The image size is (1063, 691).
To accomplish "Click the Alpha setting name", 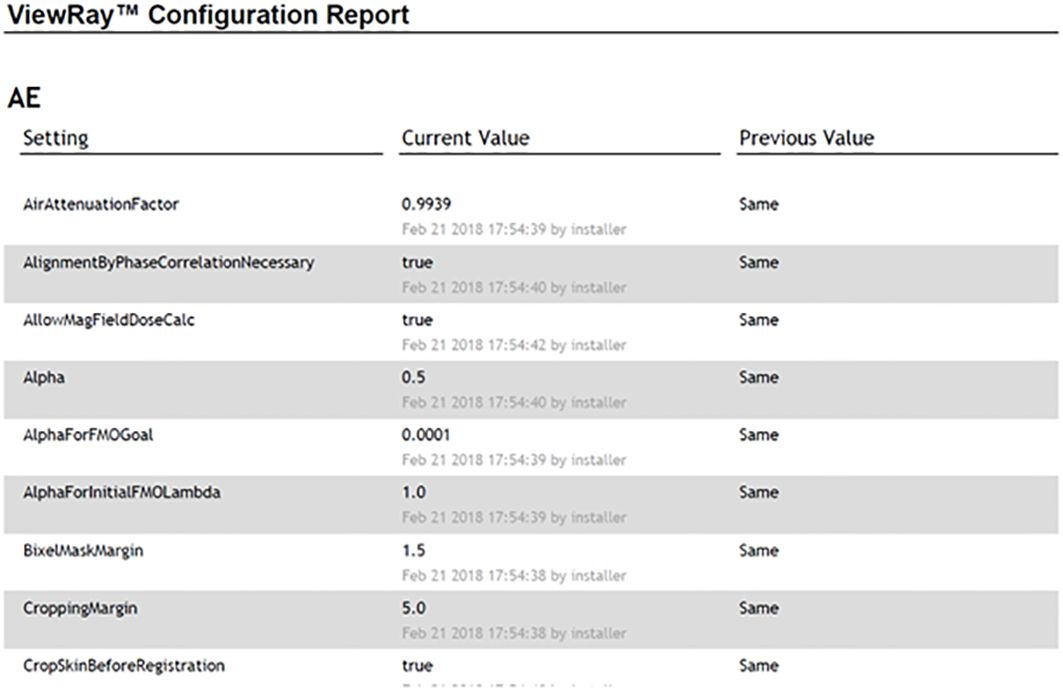I will click(x=44, y=378).
